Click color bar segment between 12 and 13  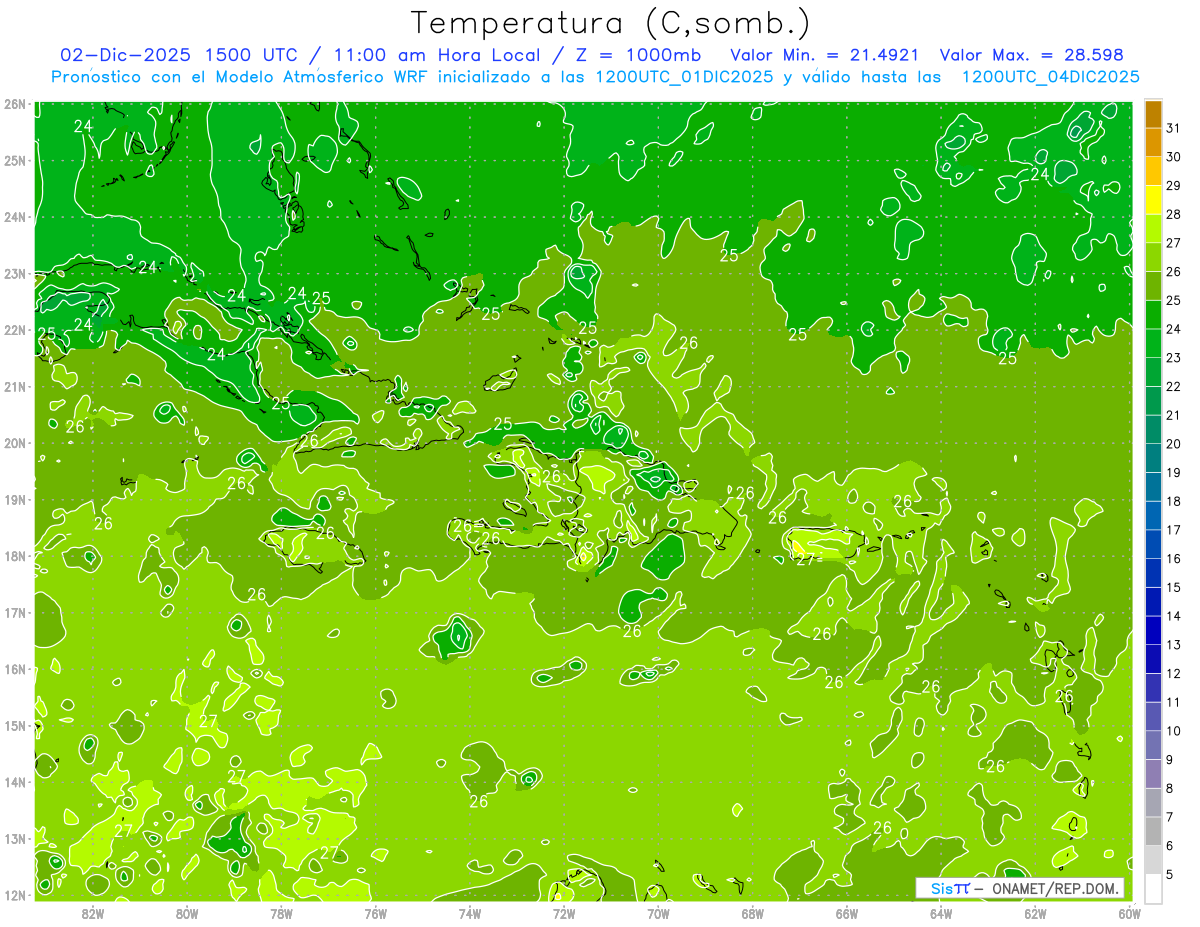tap(1153, 659)
